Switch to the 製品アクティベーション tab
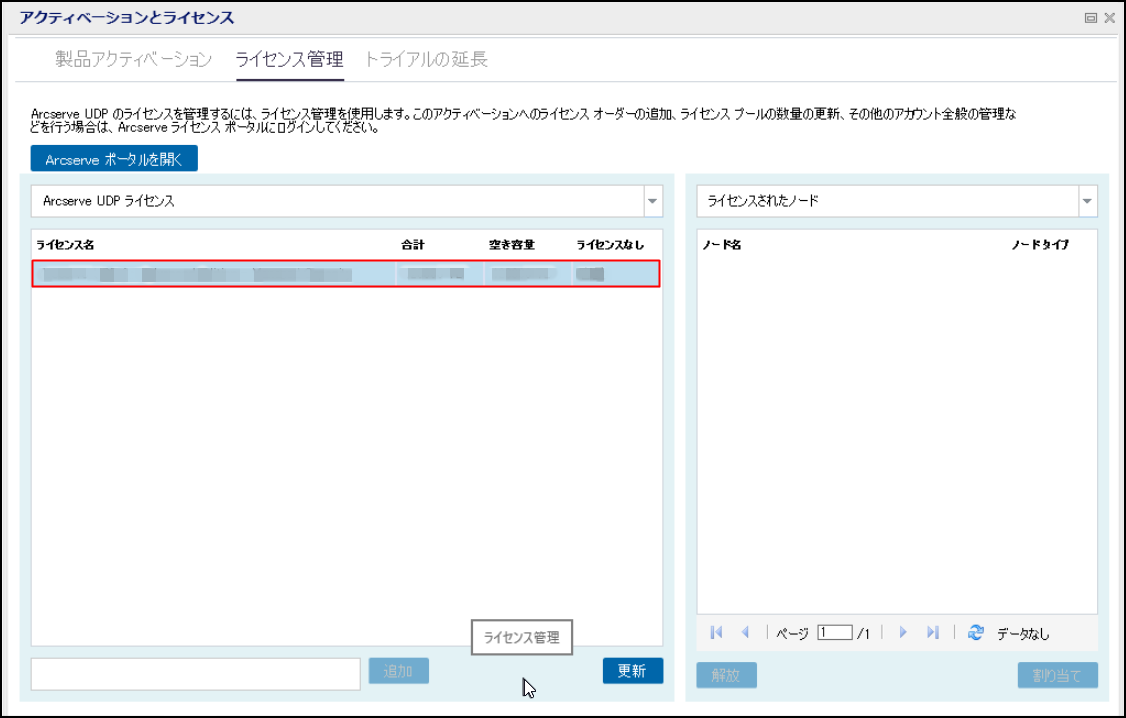1126x718 pixels. pos(134,60)
